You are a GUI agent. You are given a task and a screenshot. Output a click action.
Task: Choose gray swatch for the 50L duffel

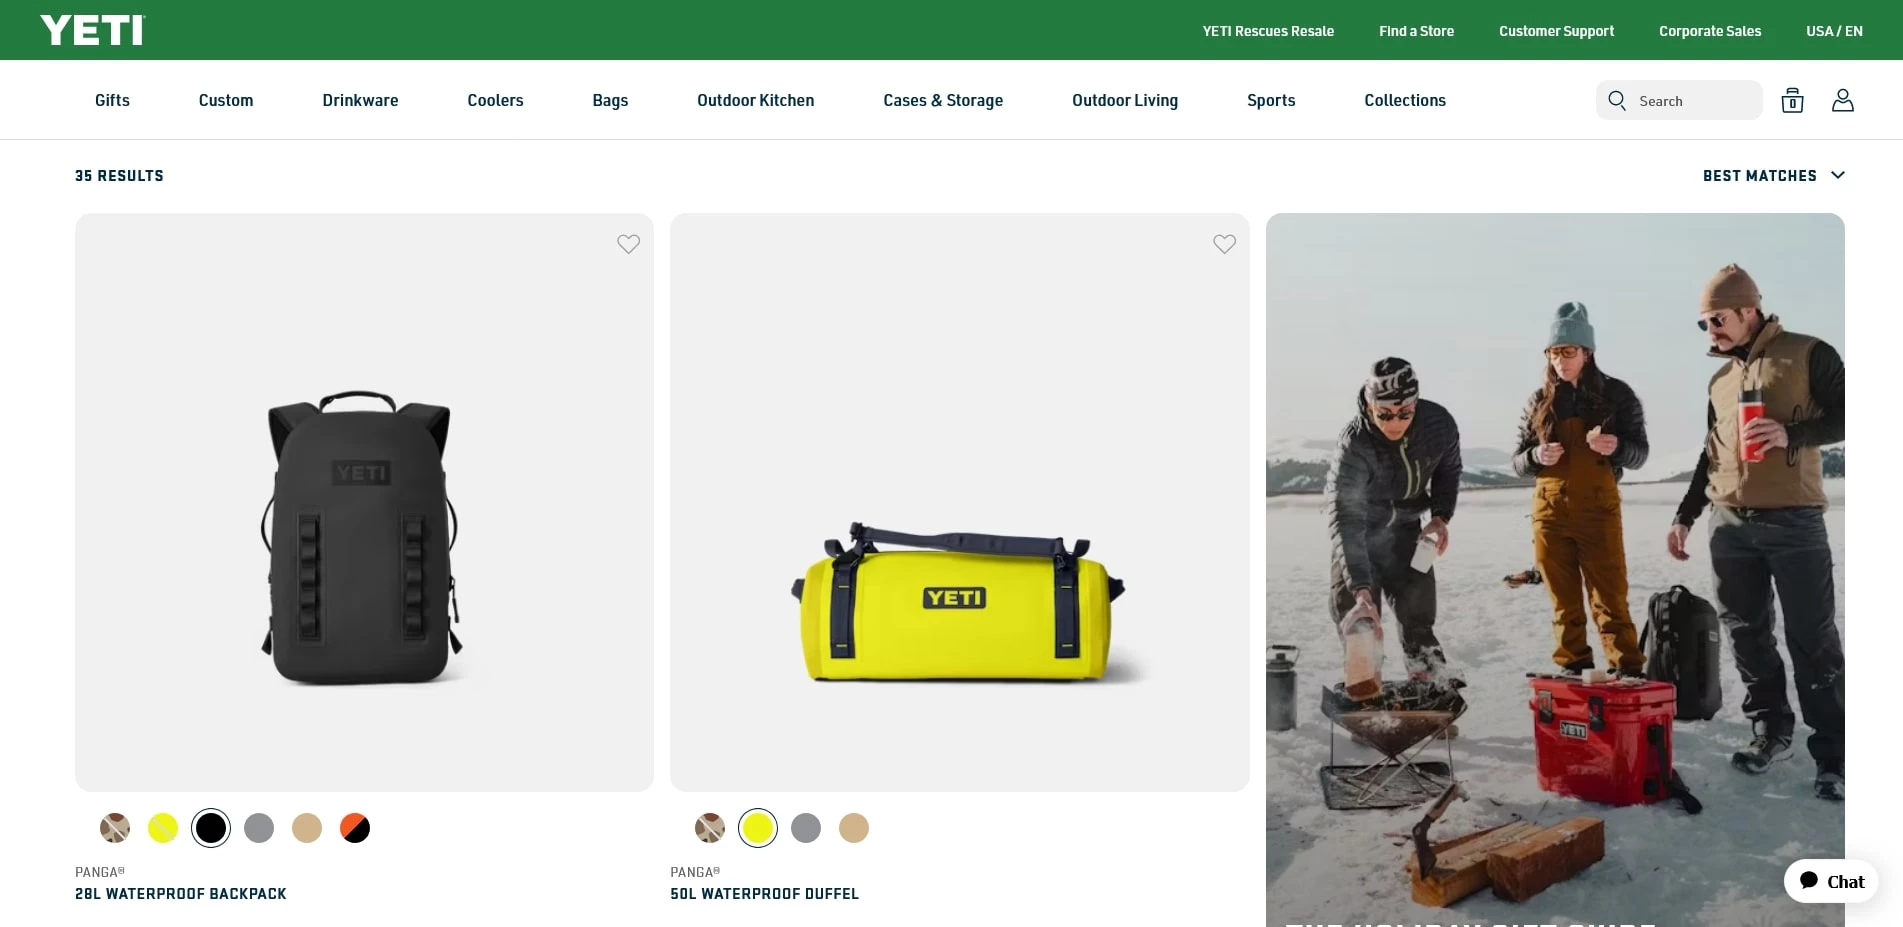806,828
